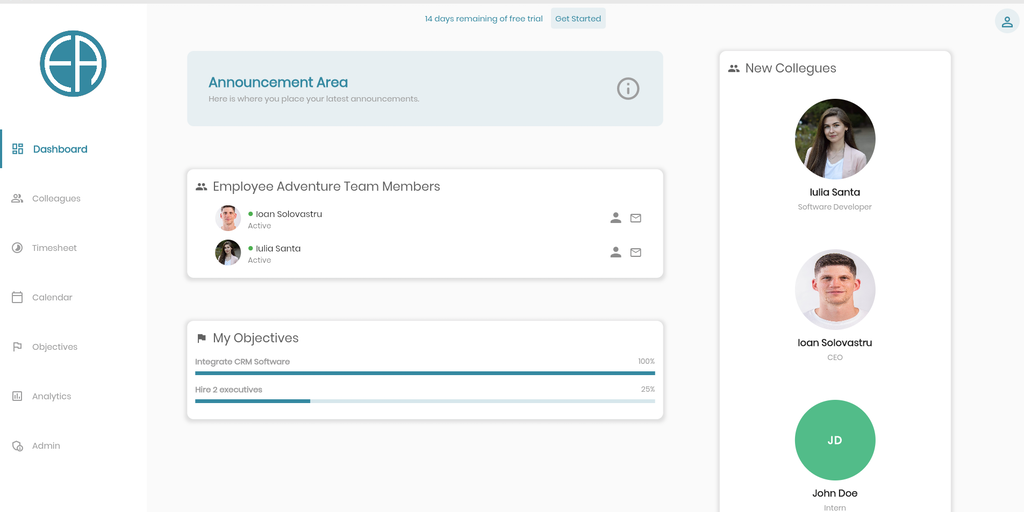Click the Dashboard grid icon in sidebar
This screenshot has width=1024, height=512.
point(18,149)
